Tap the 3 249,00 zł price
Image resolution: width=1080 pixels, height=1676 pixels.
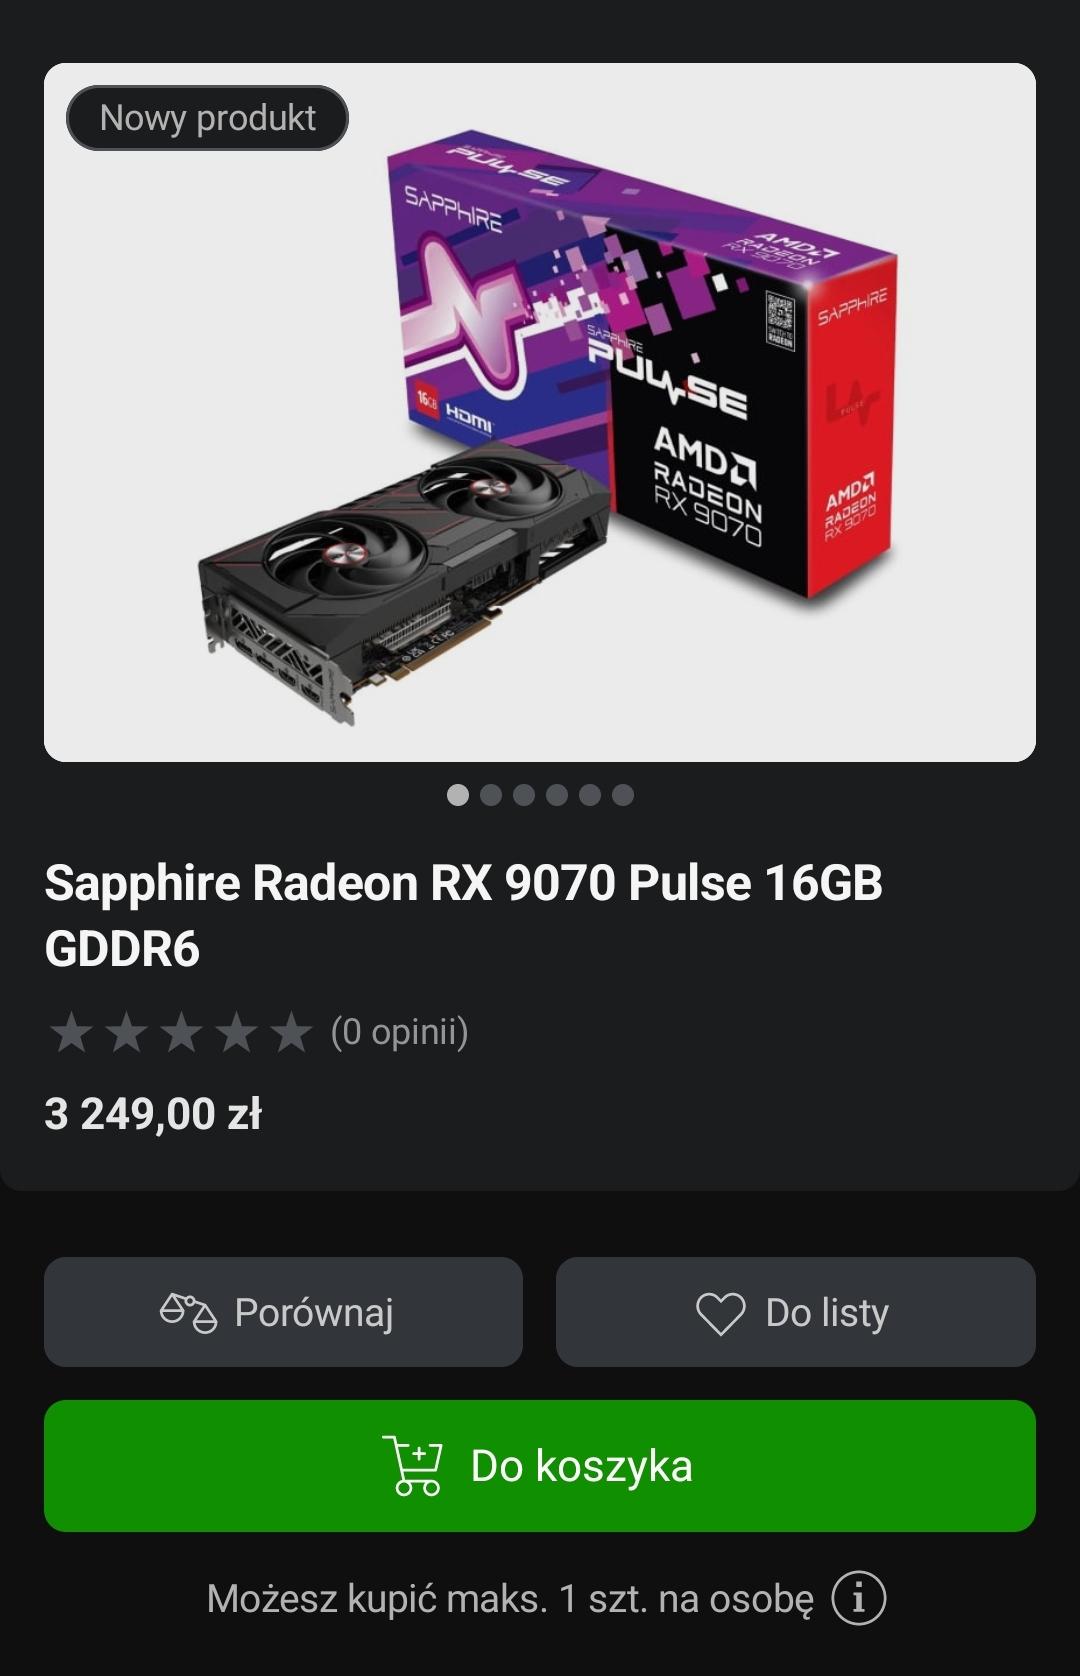(153, 1114)
